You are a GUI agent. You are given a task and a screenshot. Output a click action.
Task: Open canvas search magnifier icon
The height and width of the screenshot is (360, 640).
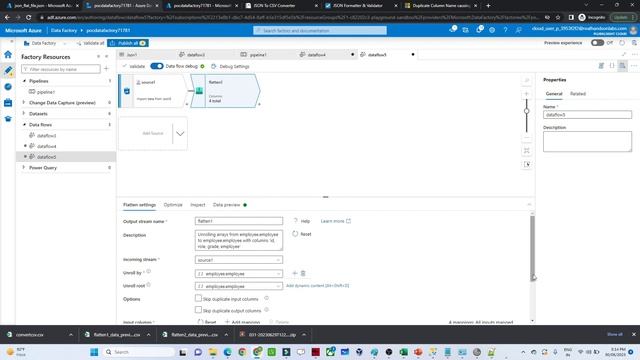pyautogui.click(x=527, y=80)
